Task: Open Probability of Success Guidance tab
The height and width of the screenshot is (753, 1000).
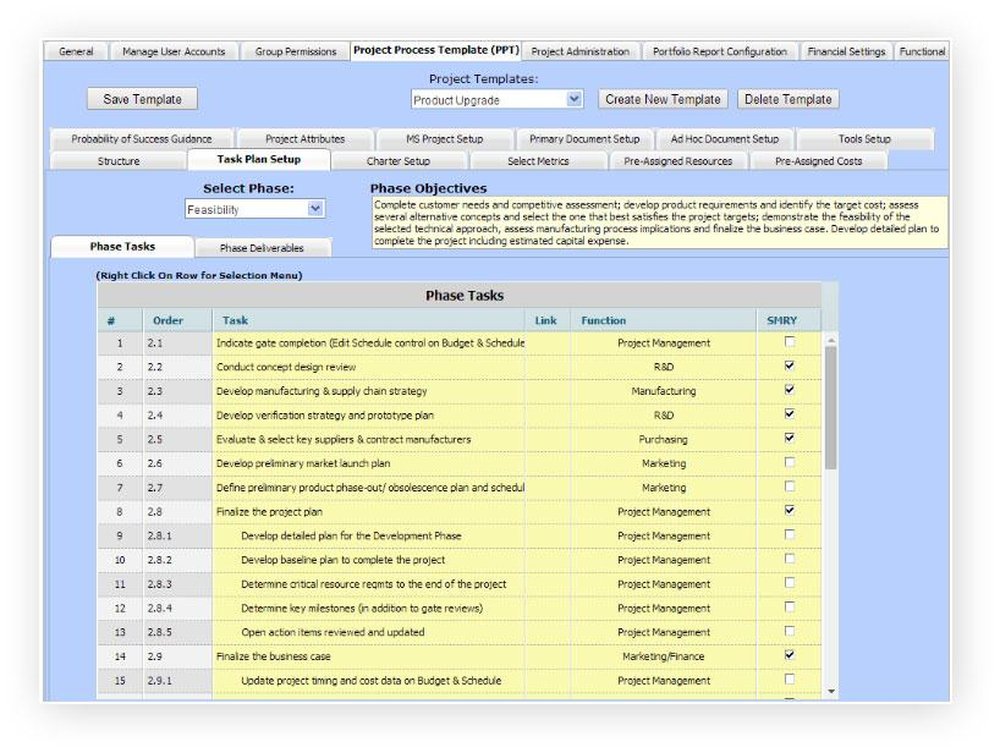Action: coord(142,139)
